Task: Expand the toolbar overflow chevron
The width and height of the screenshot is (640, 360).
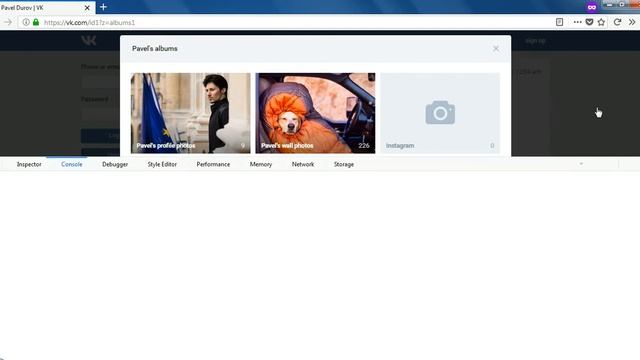Action: coord(632,22)
